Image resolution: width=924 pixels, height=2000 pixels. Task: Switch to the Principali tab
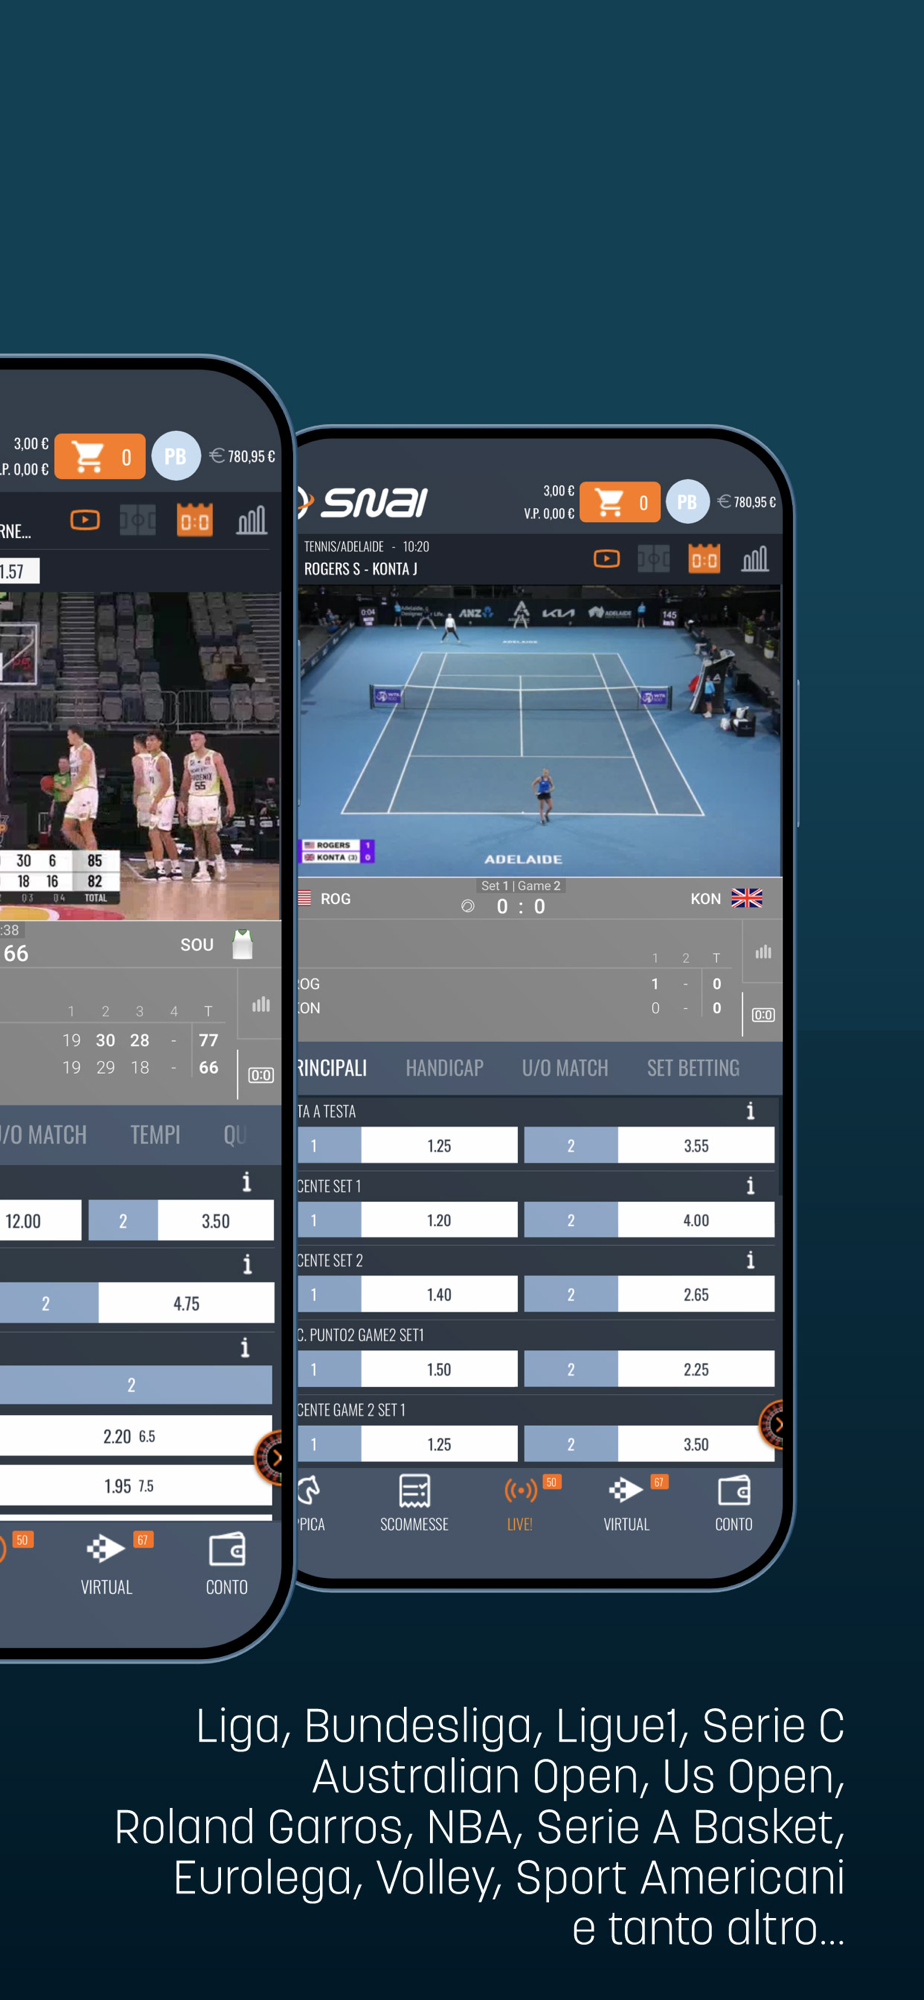click(x=333, y=1068)
